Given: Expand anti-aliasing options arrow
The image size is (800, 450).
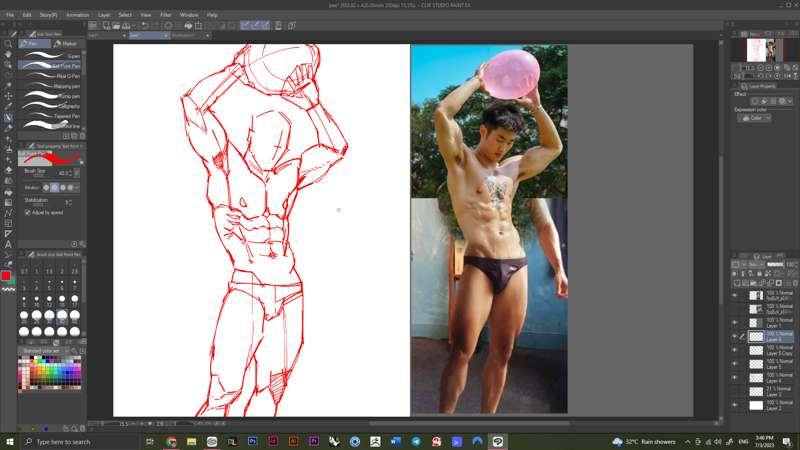Looking at the screenshot, I should [x=77, y=188].
